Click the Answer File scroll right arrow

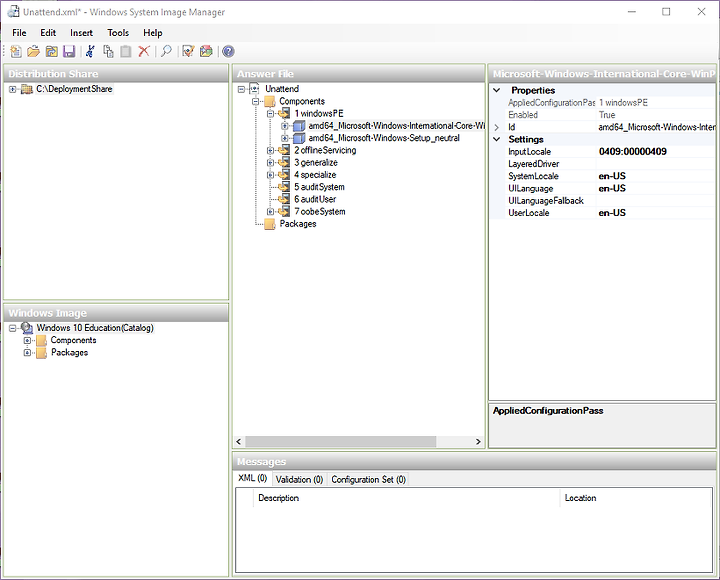[478, 441]
